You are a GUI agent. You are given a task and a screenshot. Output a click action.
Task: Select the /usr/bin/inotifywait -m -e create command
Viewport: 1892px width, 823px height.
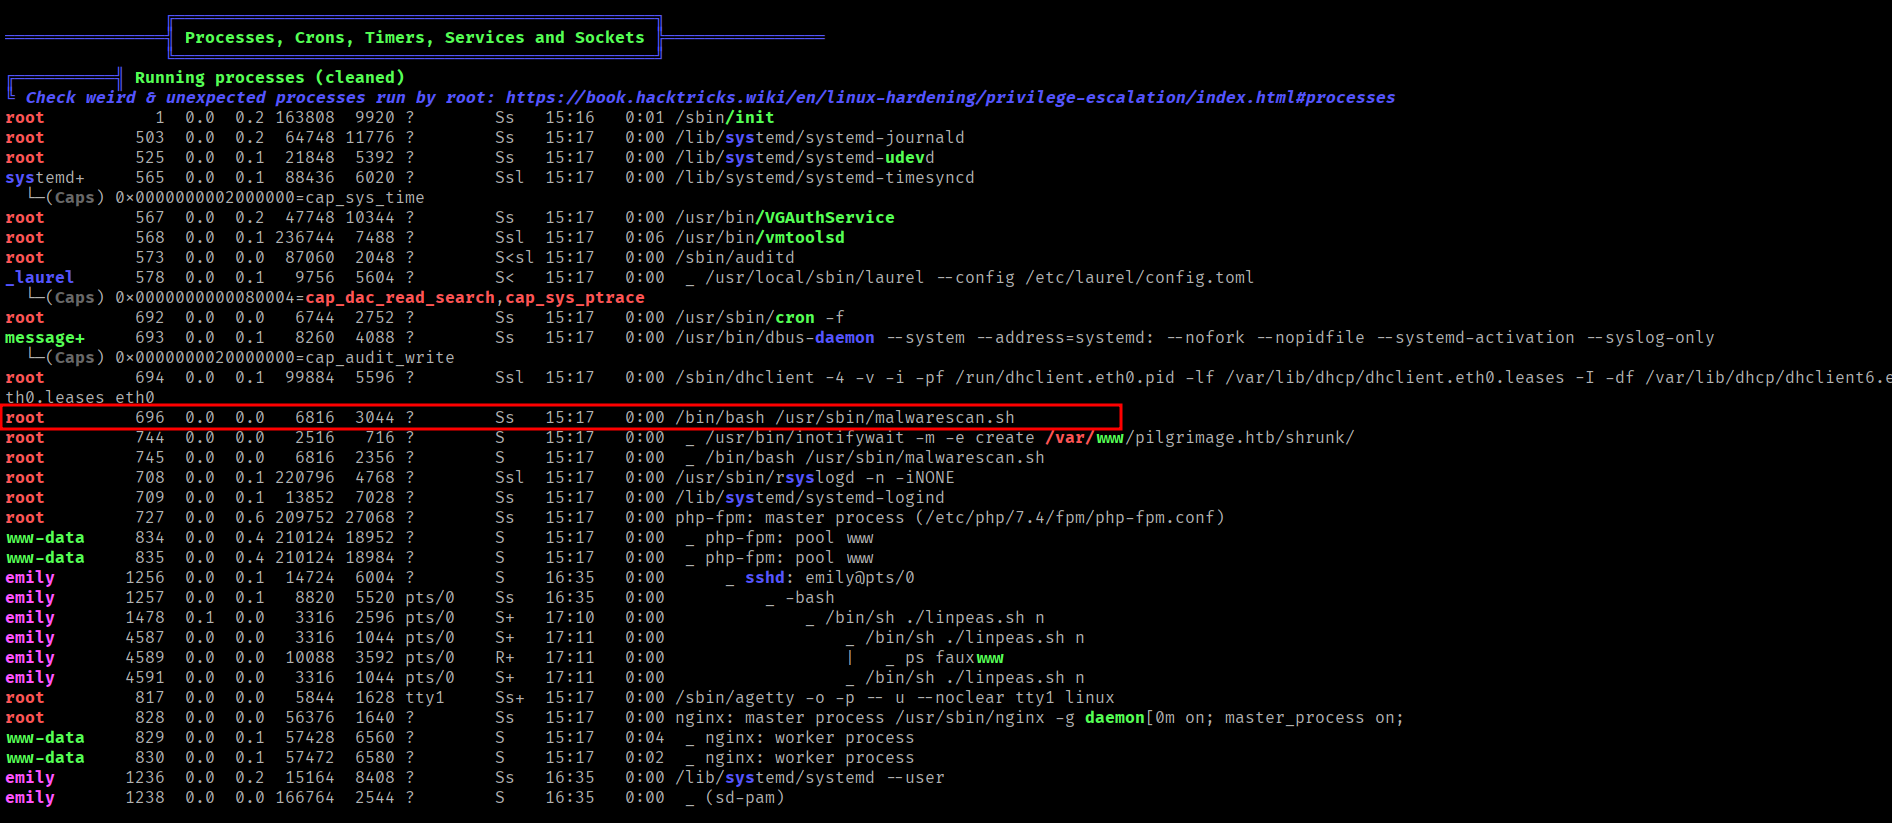coord(1030,437)
